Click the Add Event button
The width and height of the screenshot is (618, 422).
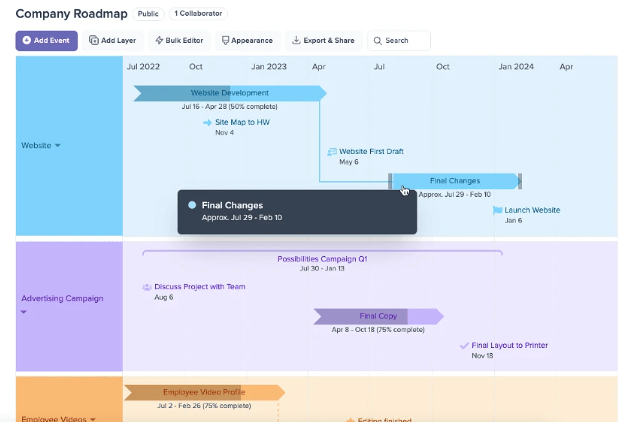tap(47, 41)
